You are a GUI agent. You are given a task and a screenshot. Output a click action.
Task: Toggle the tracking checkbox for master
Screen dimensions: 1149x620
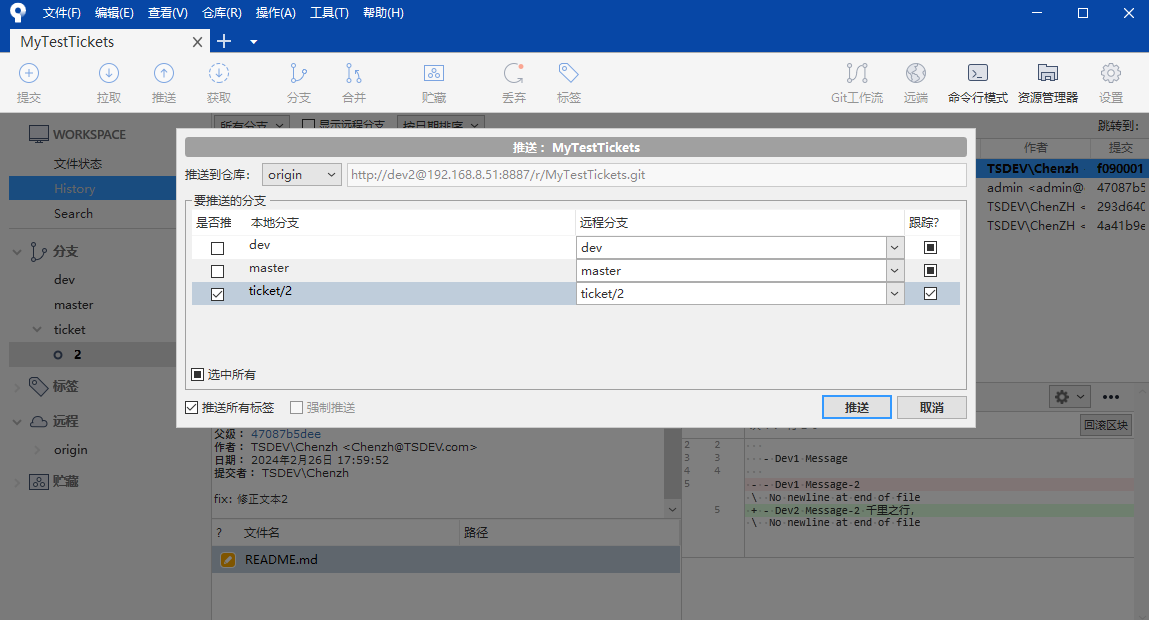coord(931,270)
